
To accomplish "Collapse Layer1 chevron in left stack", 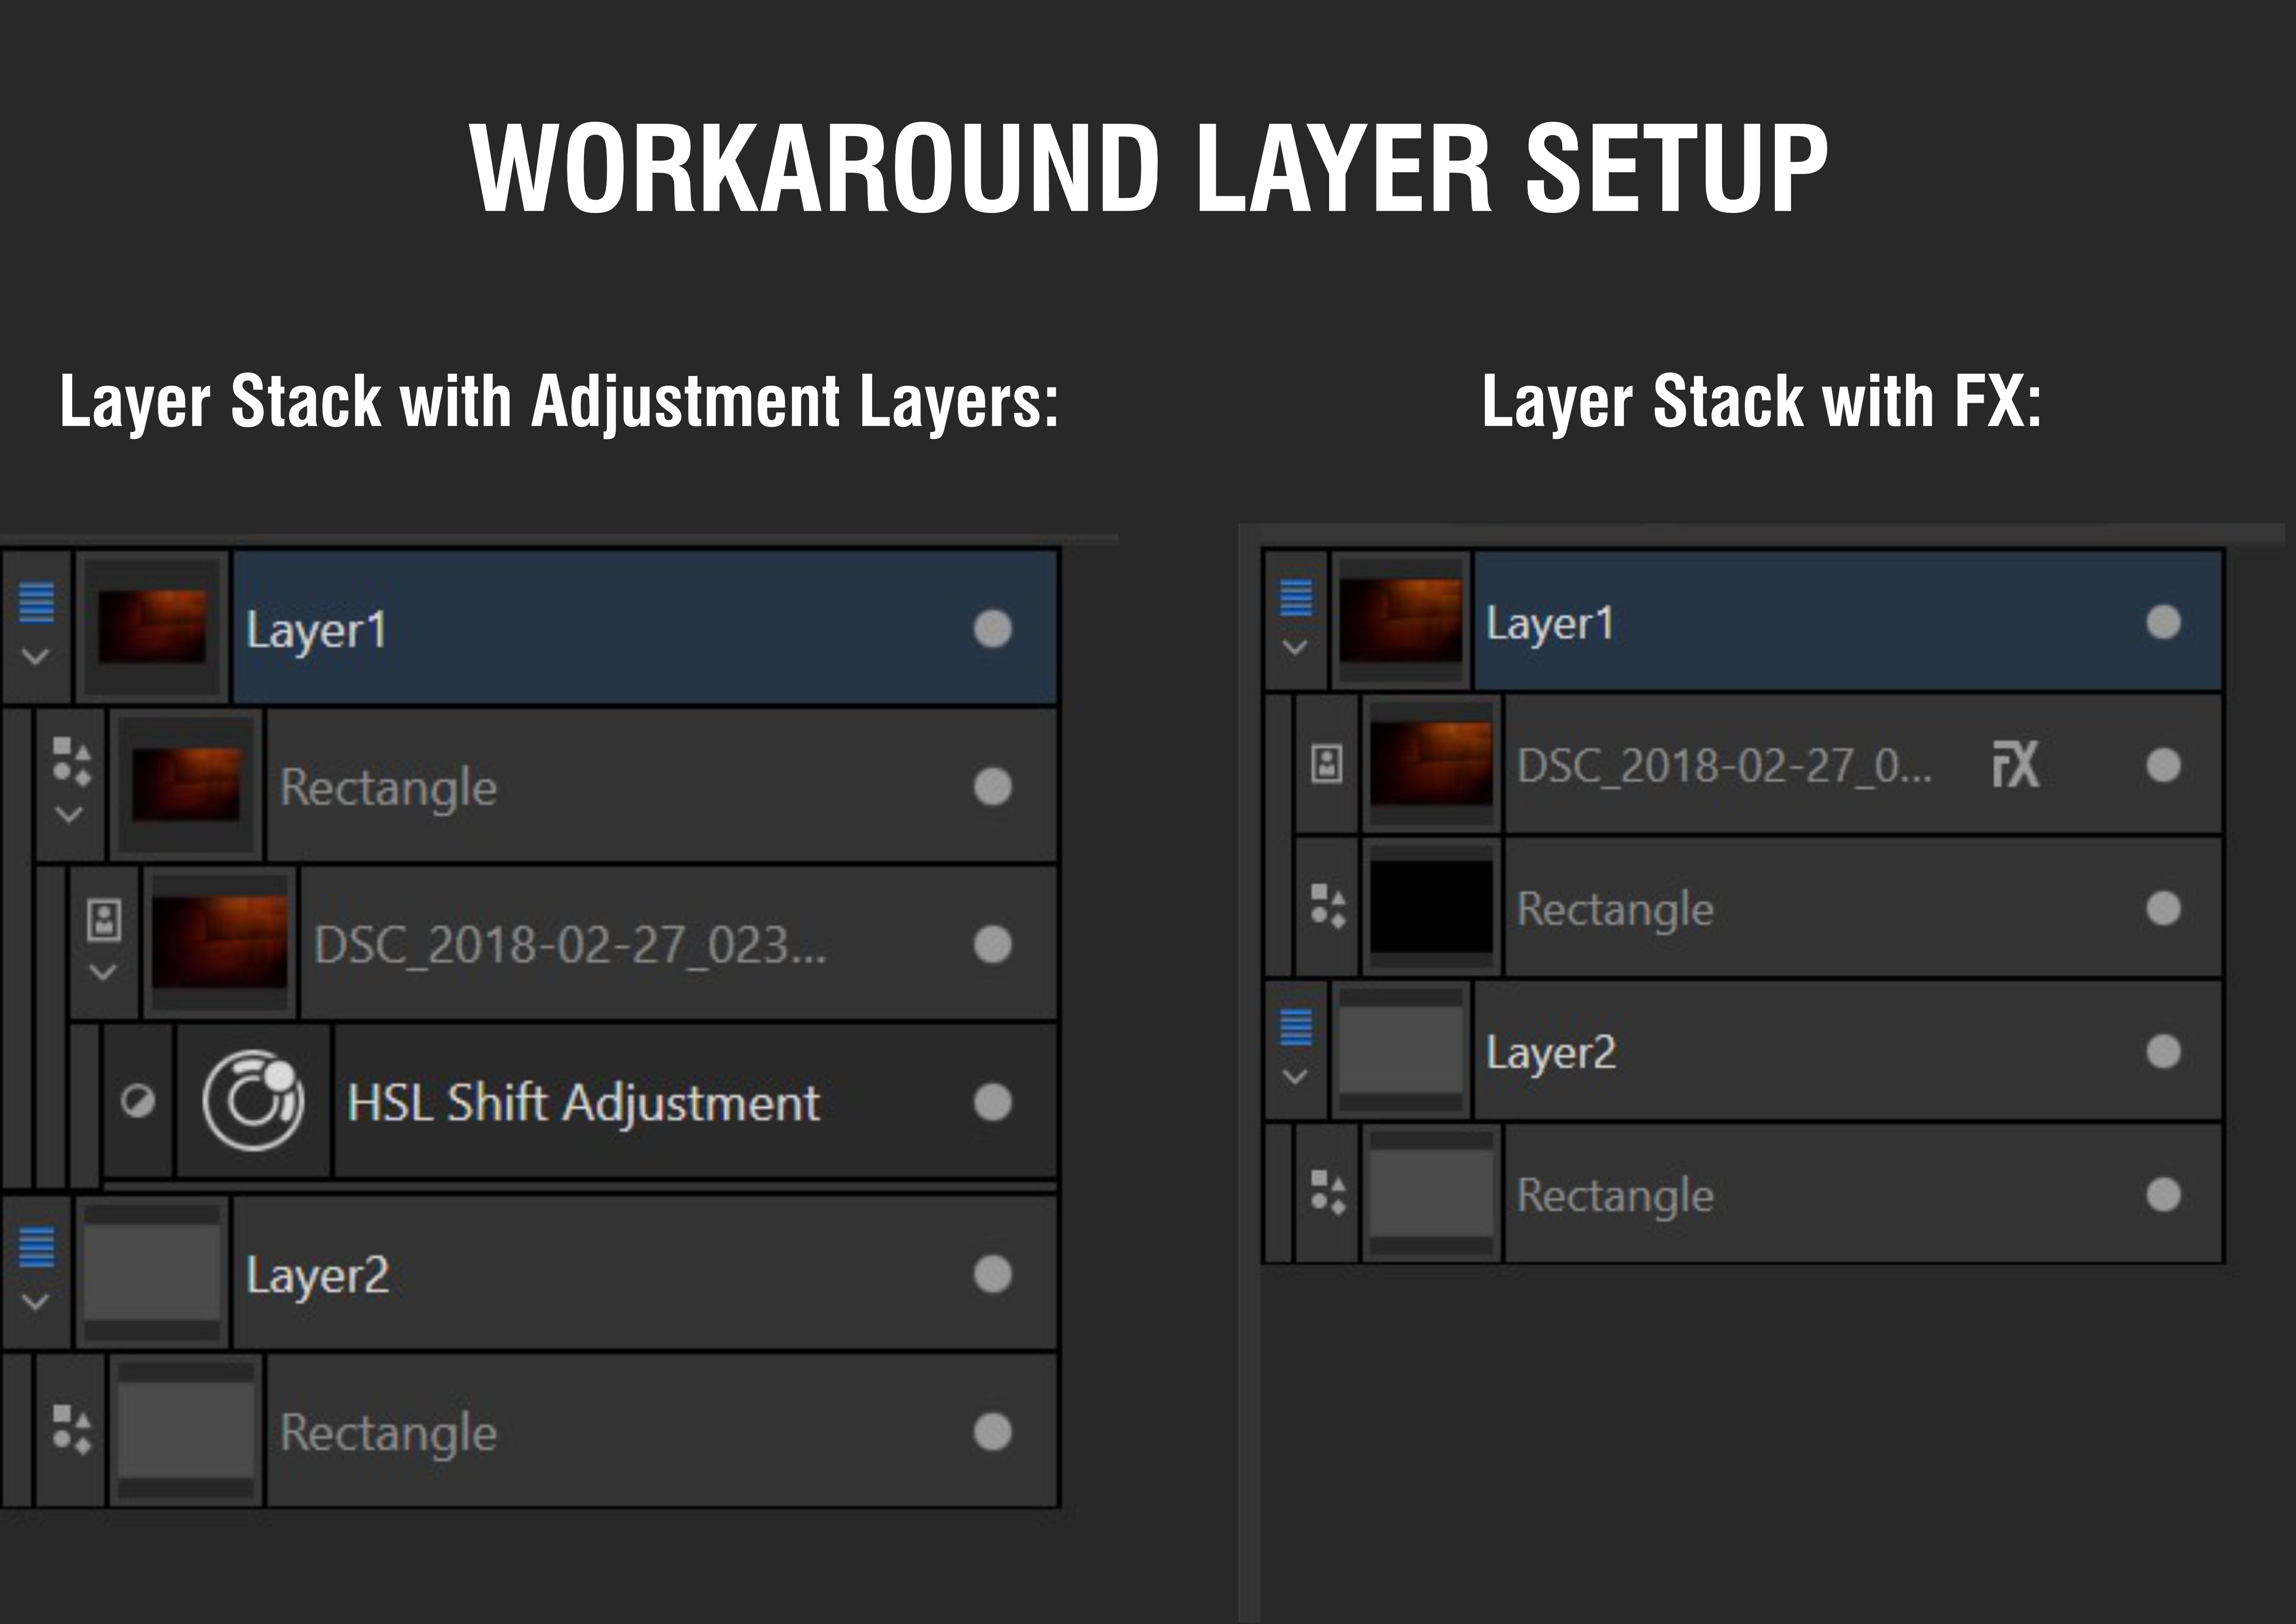I will pos(36,657).
